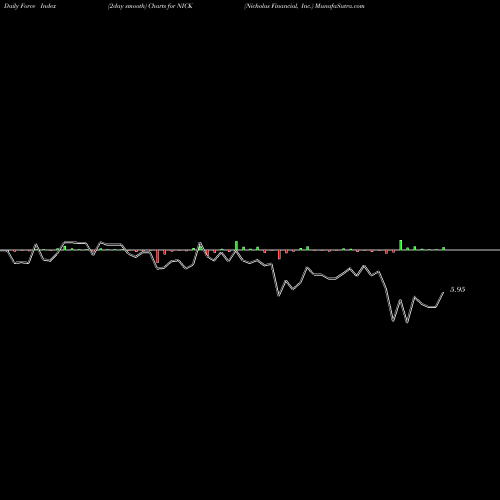The width and height of the screenshot is (500, 500).
Task: Click the '(Nicholas Financial, Inc.)' text
Action: 279,6
